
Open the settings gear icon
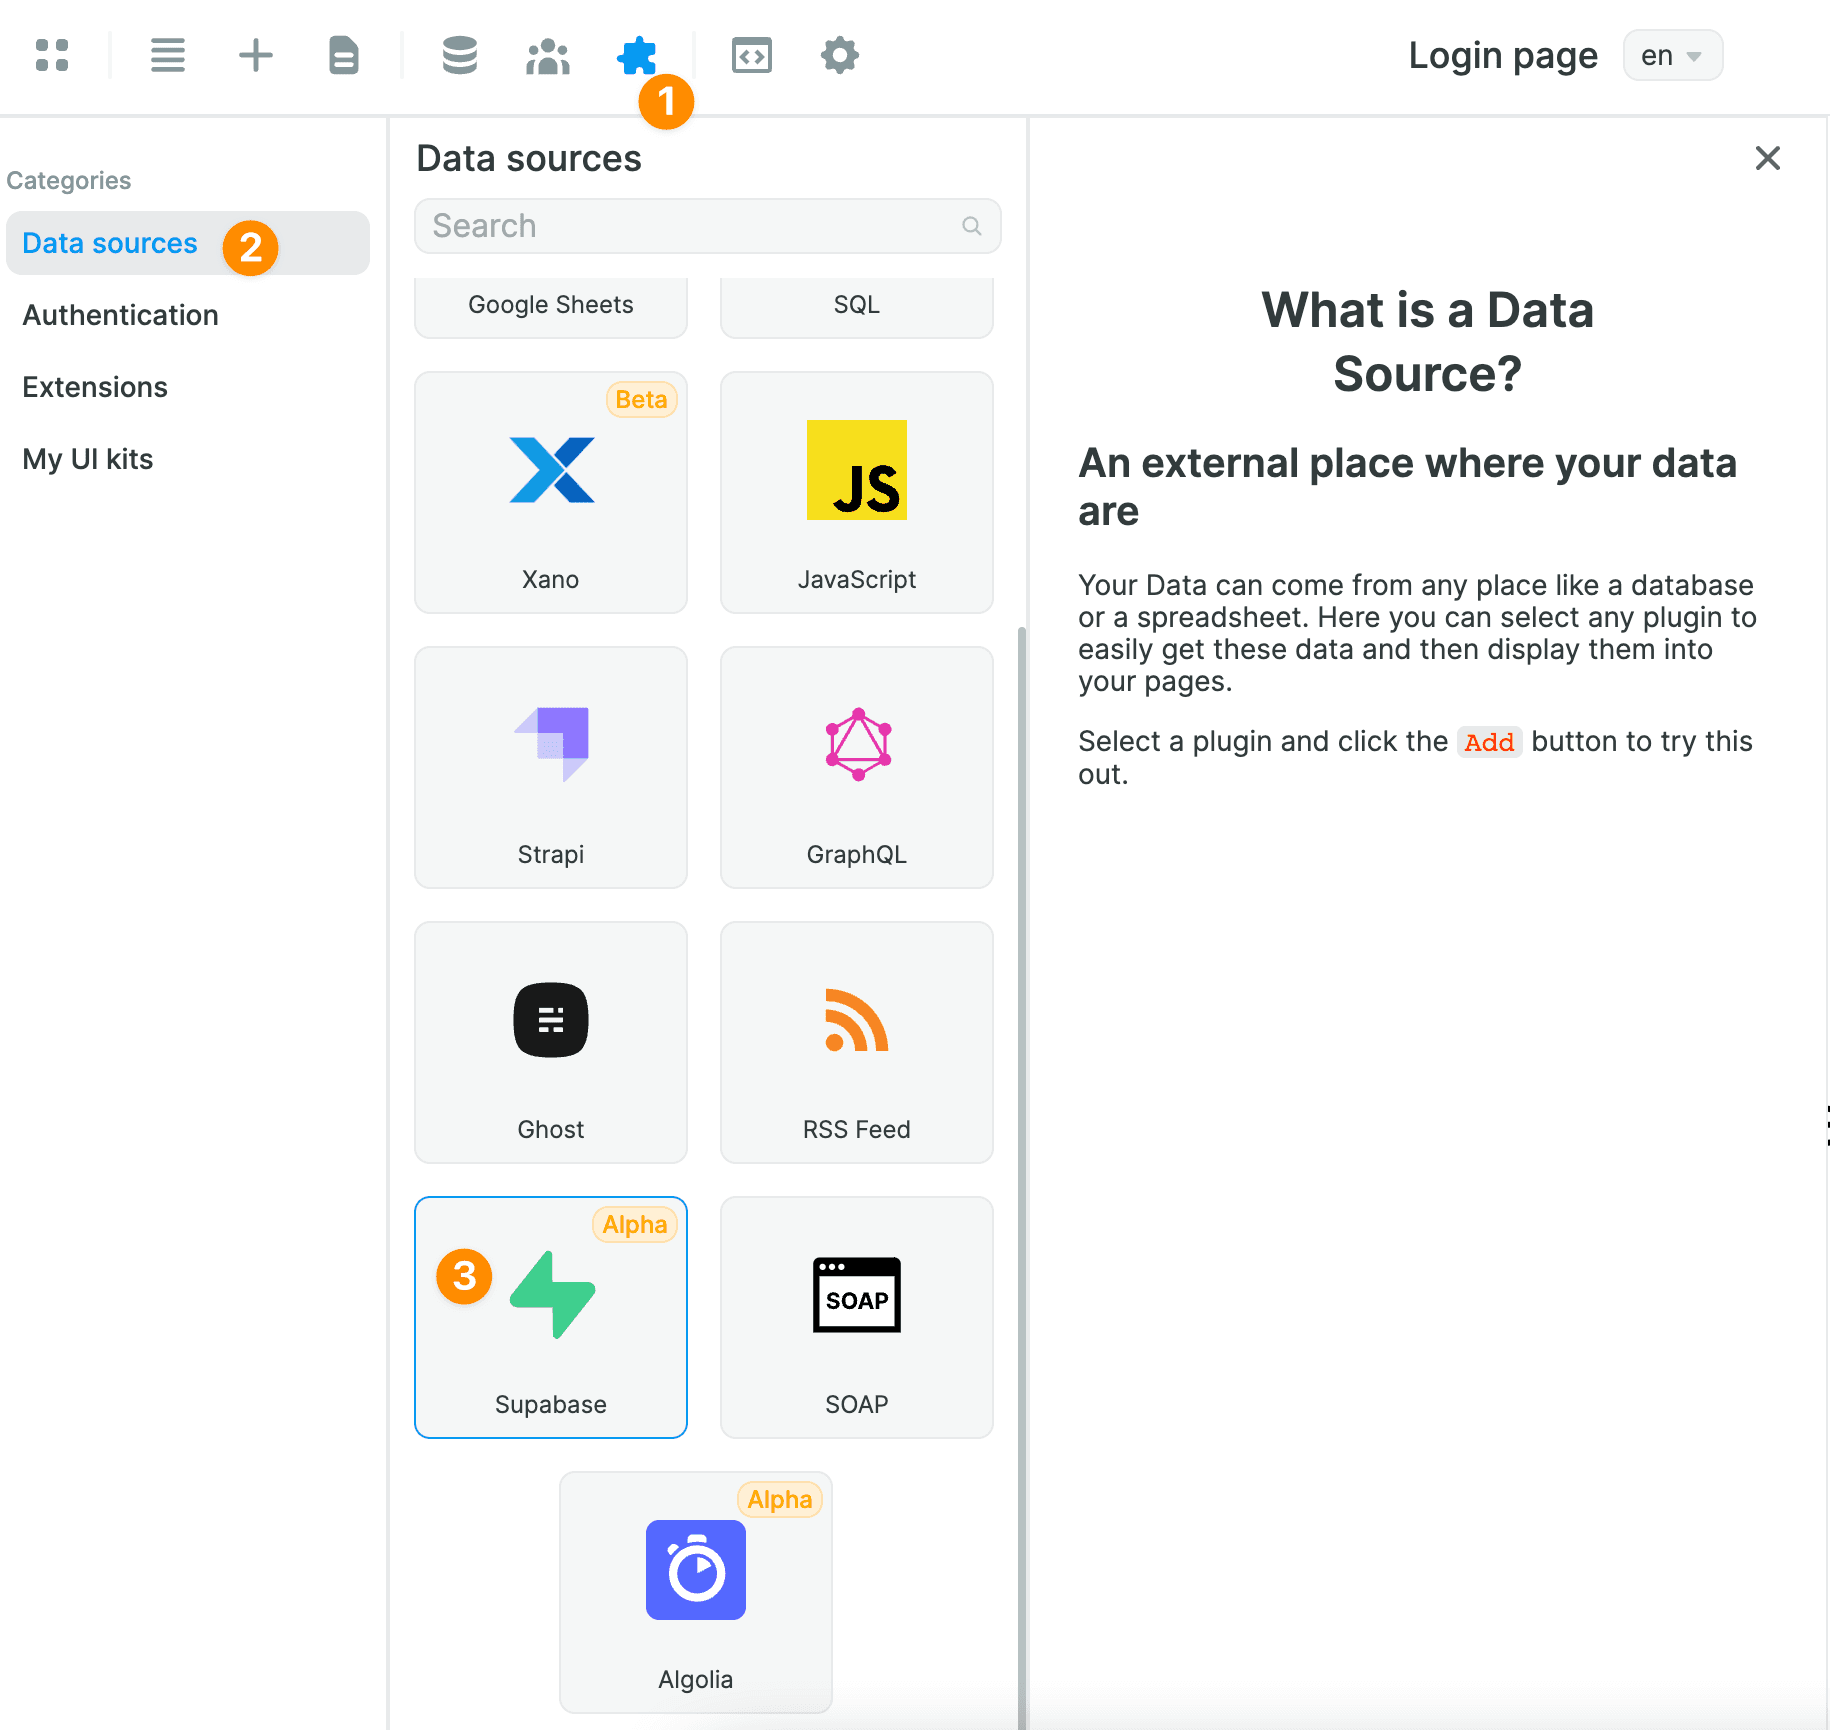[840, 55]
